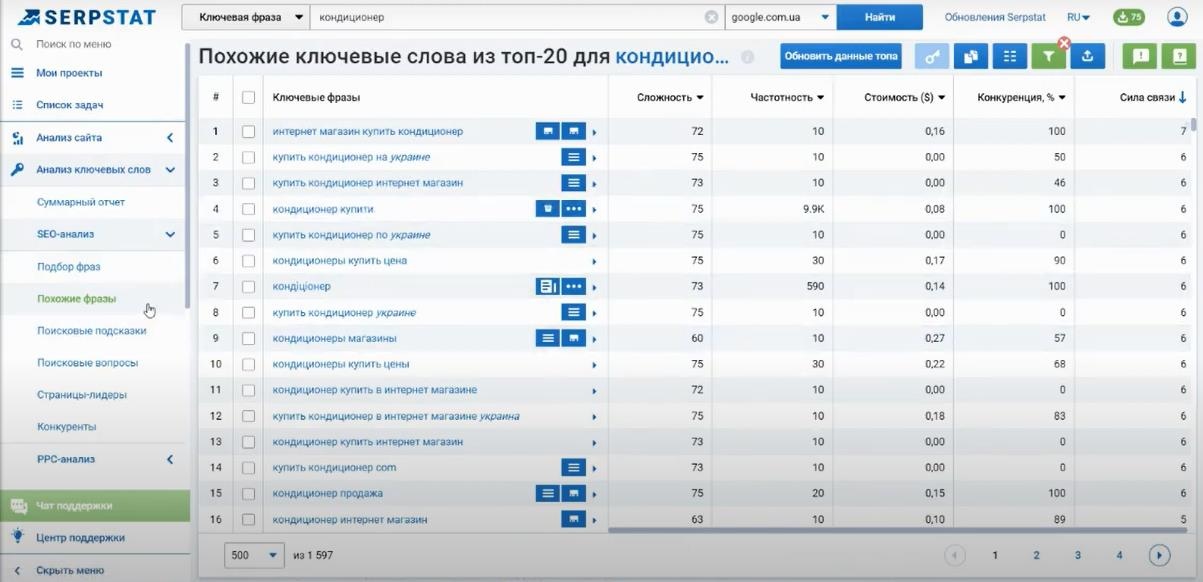Open 'Подбор фраз' menu item
1203x582 pixels.
(x=69, y=267)
